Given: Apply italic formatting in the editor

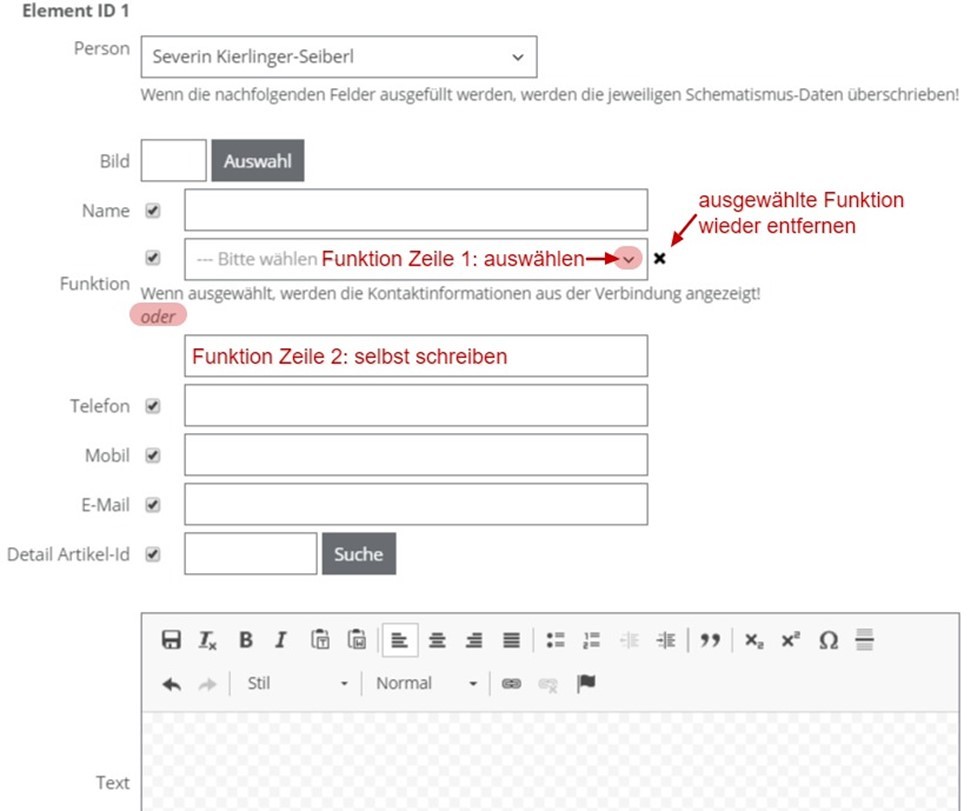Looking at the screenshot, I should click(281, 640).
